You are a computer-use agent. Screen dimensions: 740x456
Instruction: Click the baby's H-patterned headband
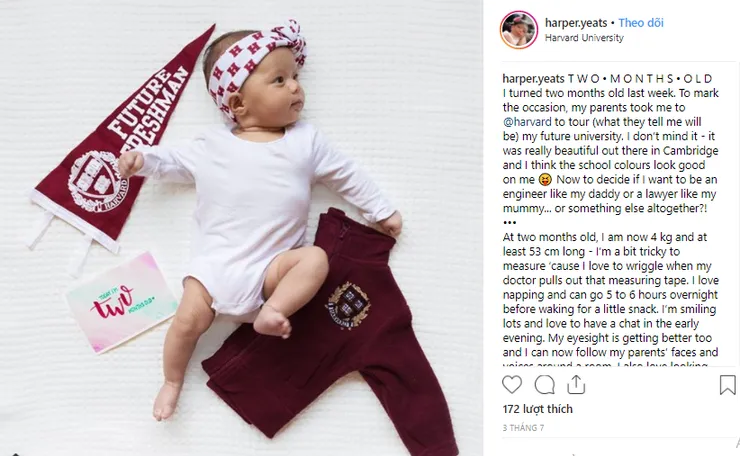pos(257,64)
